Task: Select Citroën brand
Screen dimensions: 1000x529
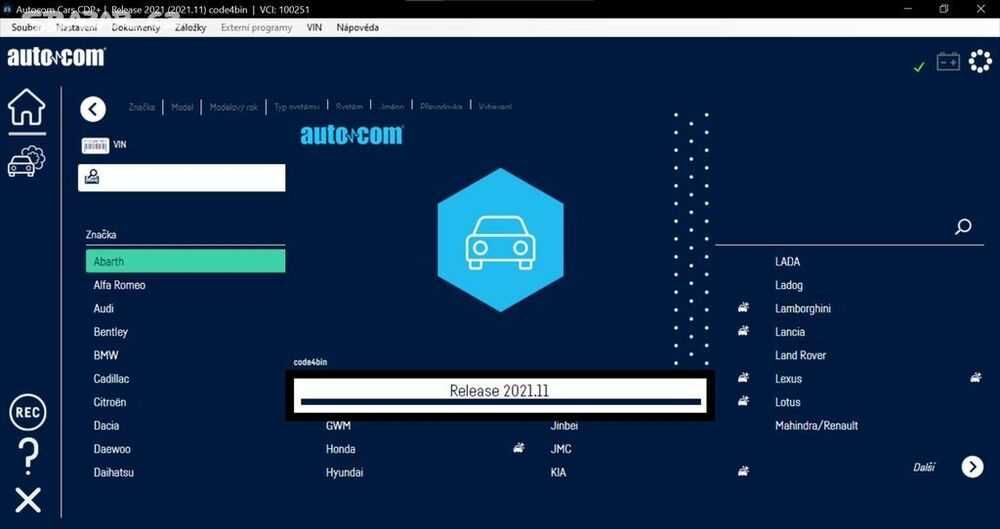Action: pos(110,402)
